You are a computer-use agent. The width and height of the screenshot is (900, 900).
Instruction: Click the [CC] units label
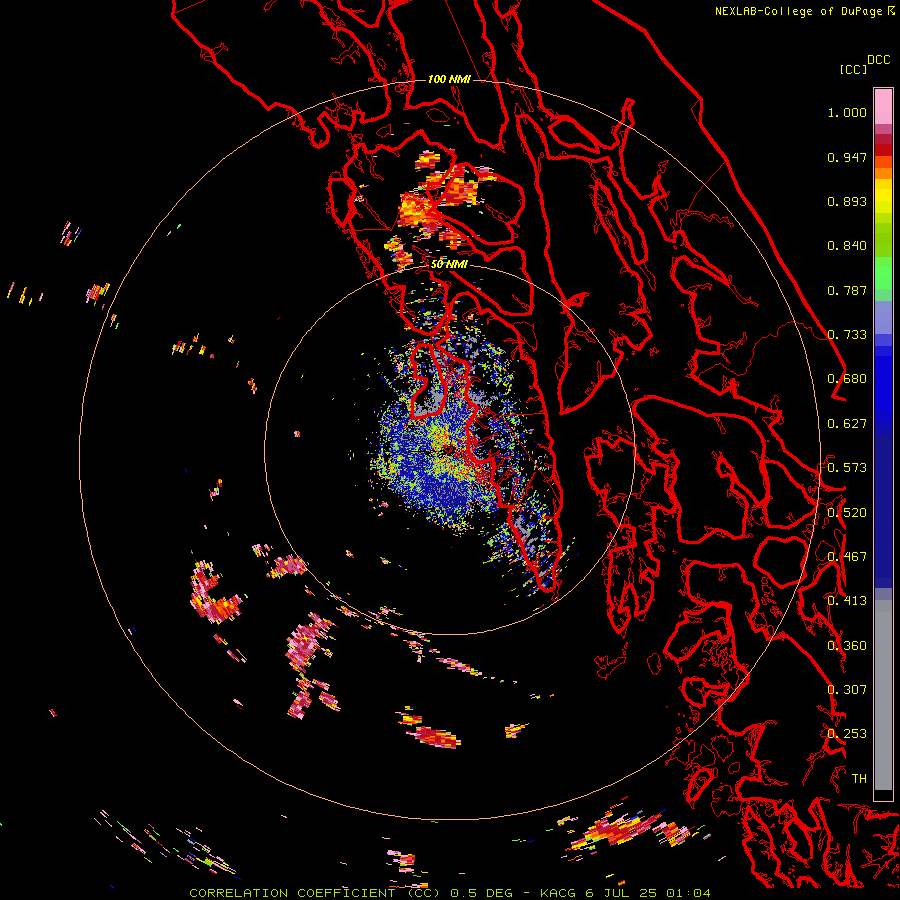click(x=853, y=69)
